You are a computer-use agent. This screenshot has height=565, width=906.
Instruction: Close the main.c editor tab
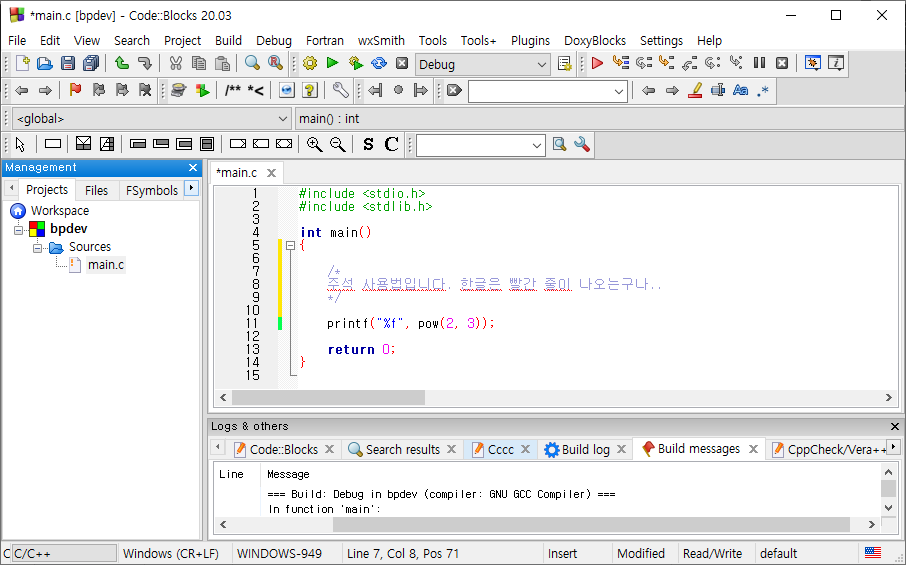pos(272,173)
